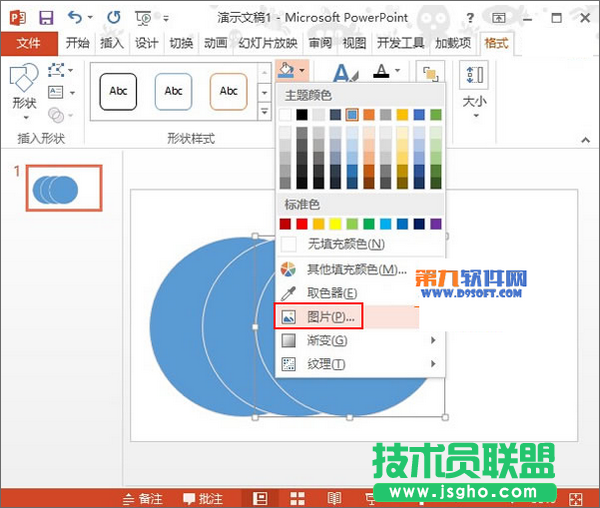Click the Redo icon in quick access toolbar
This screenshot has height=508, width=600.
click(114, 17)
